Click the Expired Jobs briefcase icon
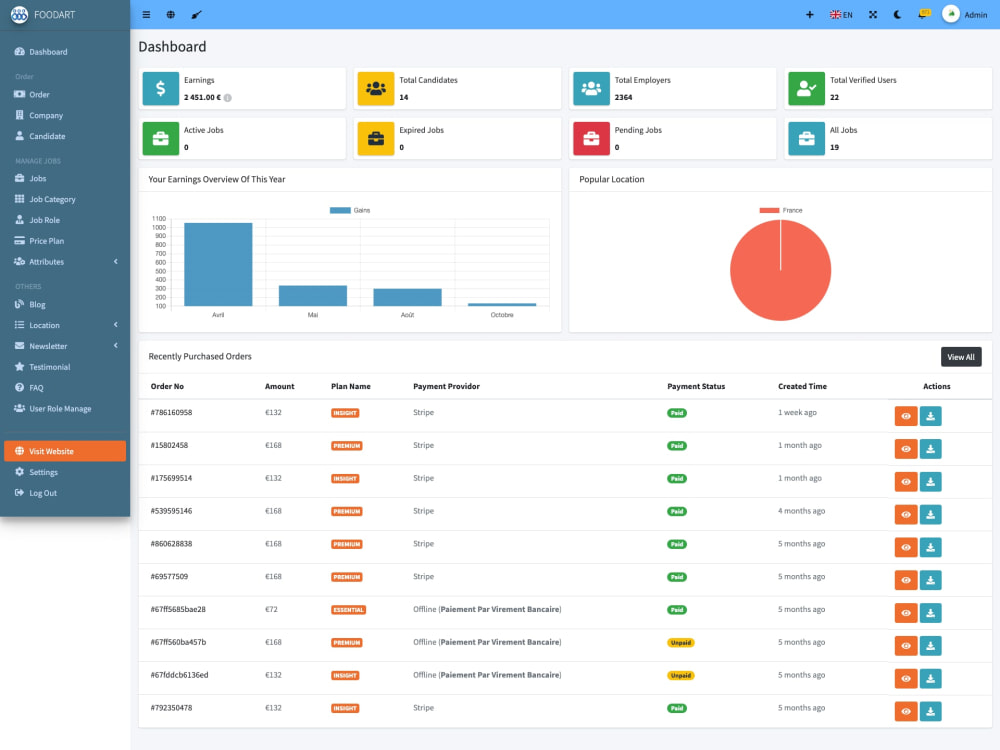 [x=376, y=138]
